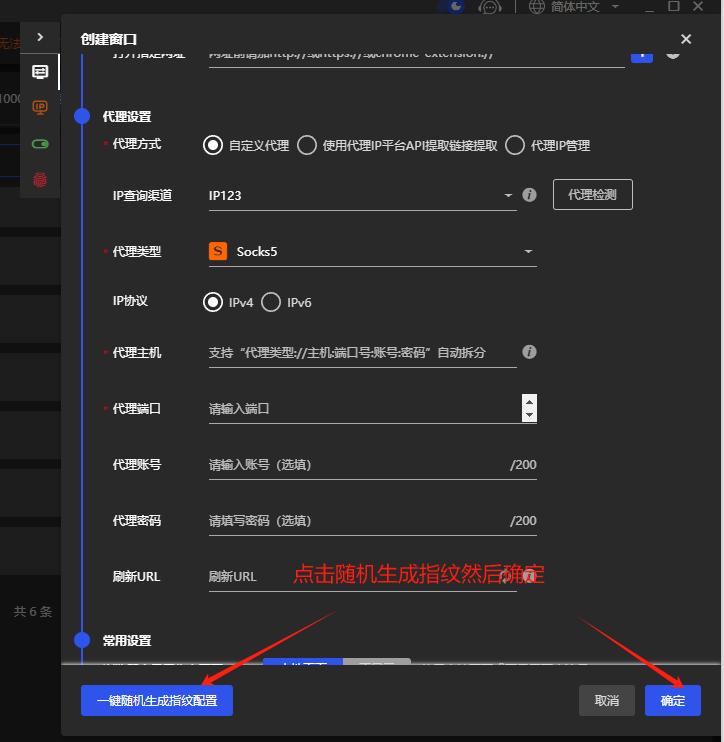Click the 常用设置 section heading
724x742 pixels.
point(127,640)
